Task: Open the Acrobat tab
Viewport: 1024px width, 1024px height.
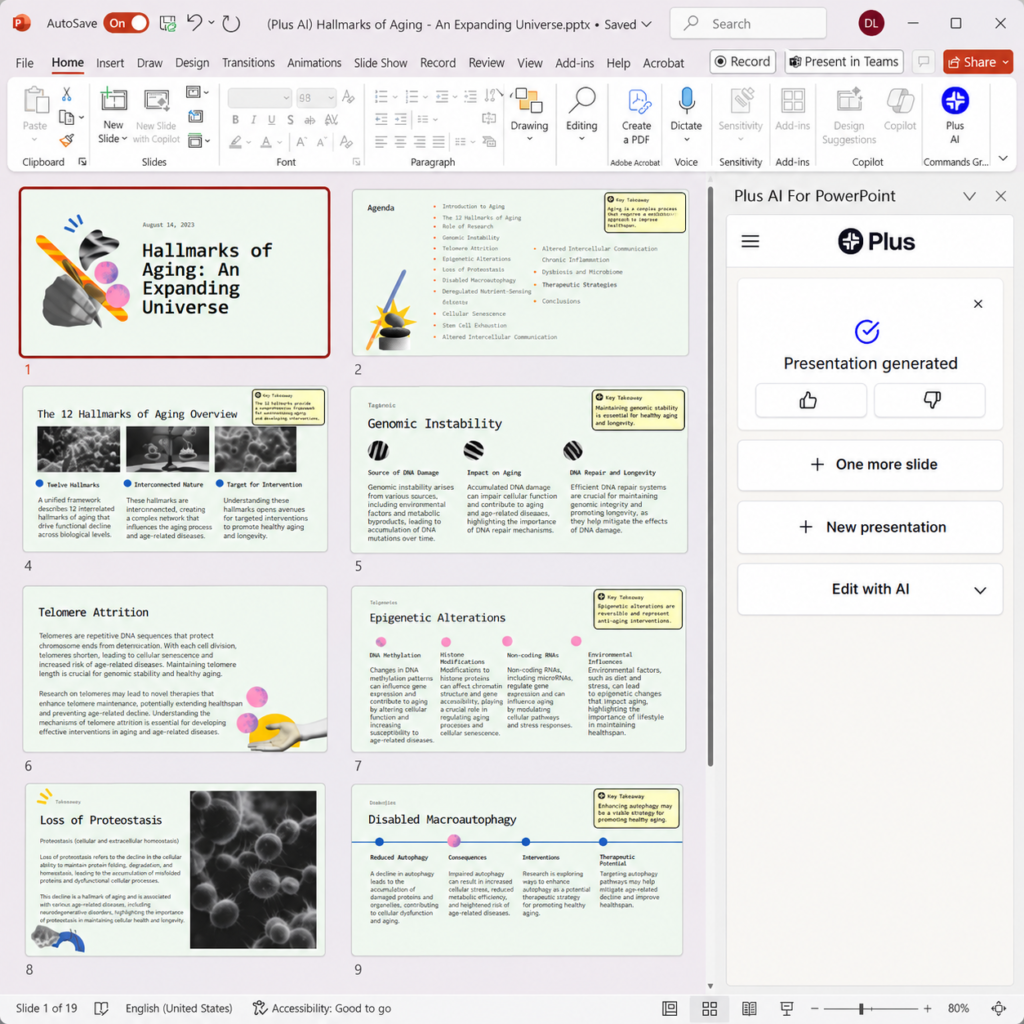Action: pyautogui.click(x=663, y=63)
